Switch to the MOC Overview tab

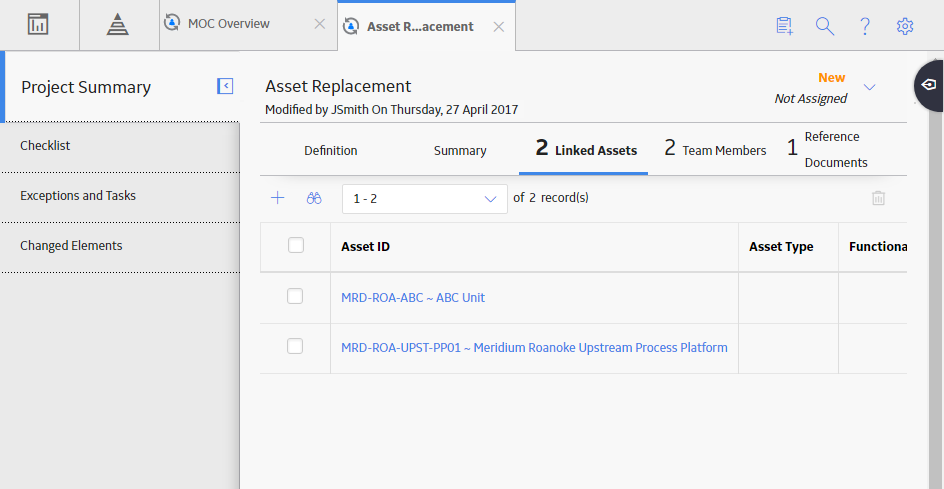point(229,24)
